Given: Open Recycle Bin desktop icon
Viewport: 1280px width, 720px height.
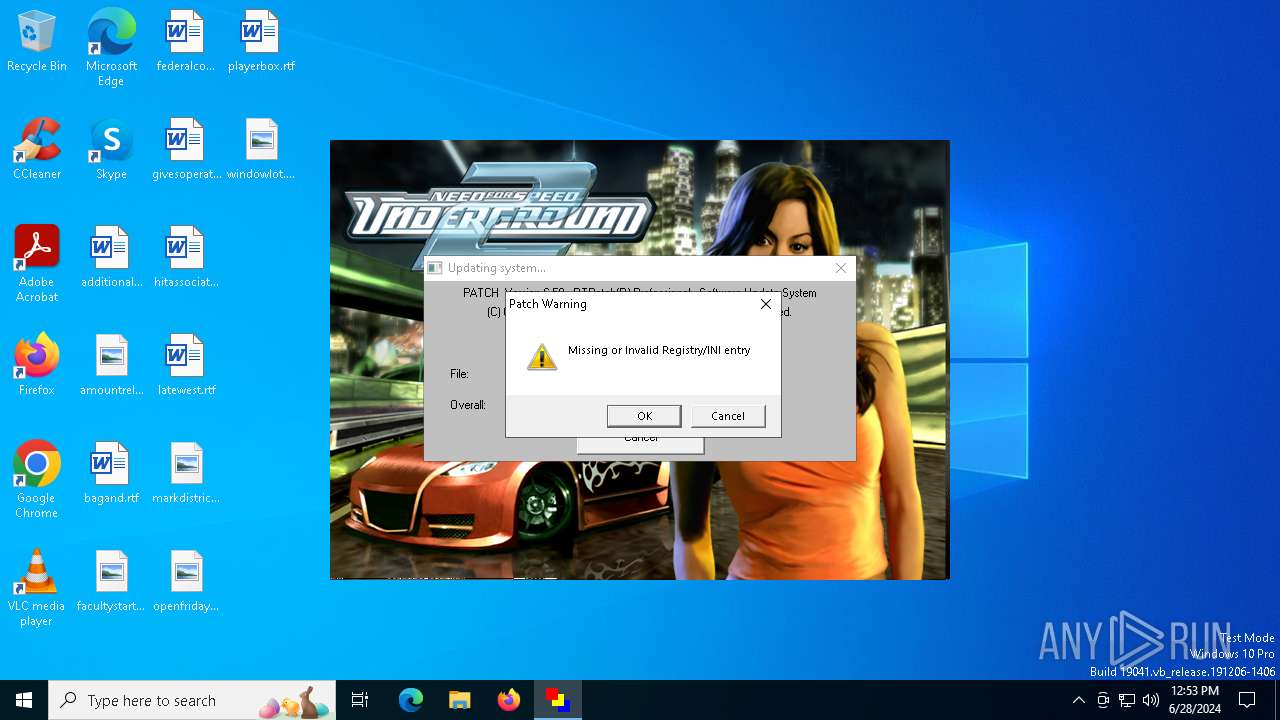Looking at the screenshot, I should coord(37,42).
